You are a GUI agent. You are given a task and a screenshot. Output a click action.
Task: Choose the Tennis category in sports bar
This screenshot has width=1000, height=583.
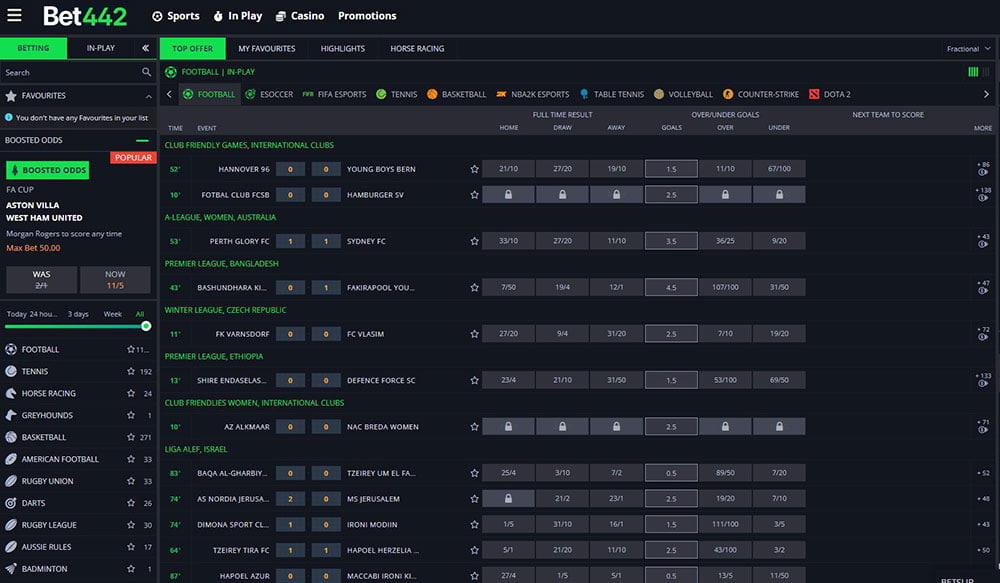tap(397, 94)
